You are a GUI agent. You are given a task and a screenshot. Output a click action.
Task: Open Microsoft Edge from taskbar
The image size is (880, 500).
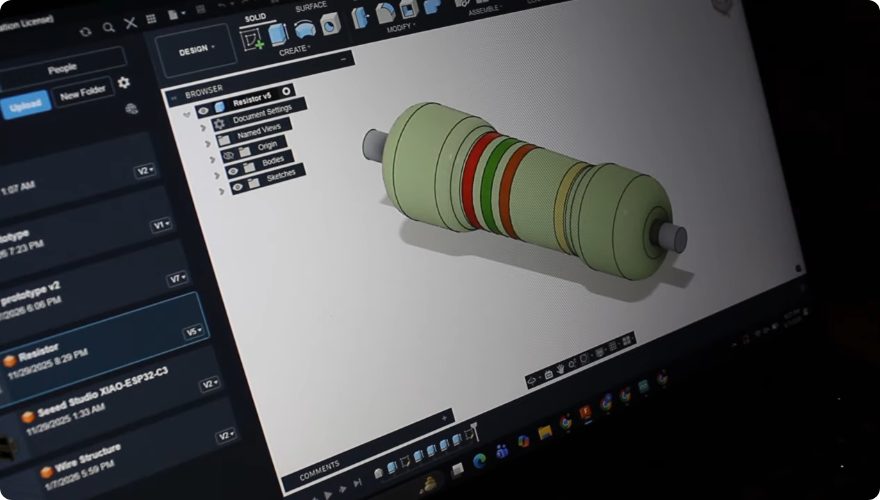[479, 460]
